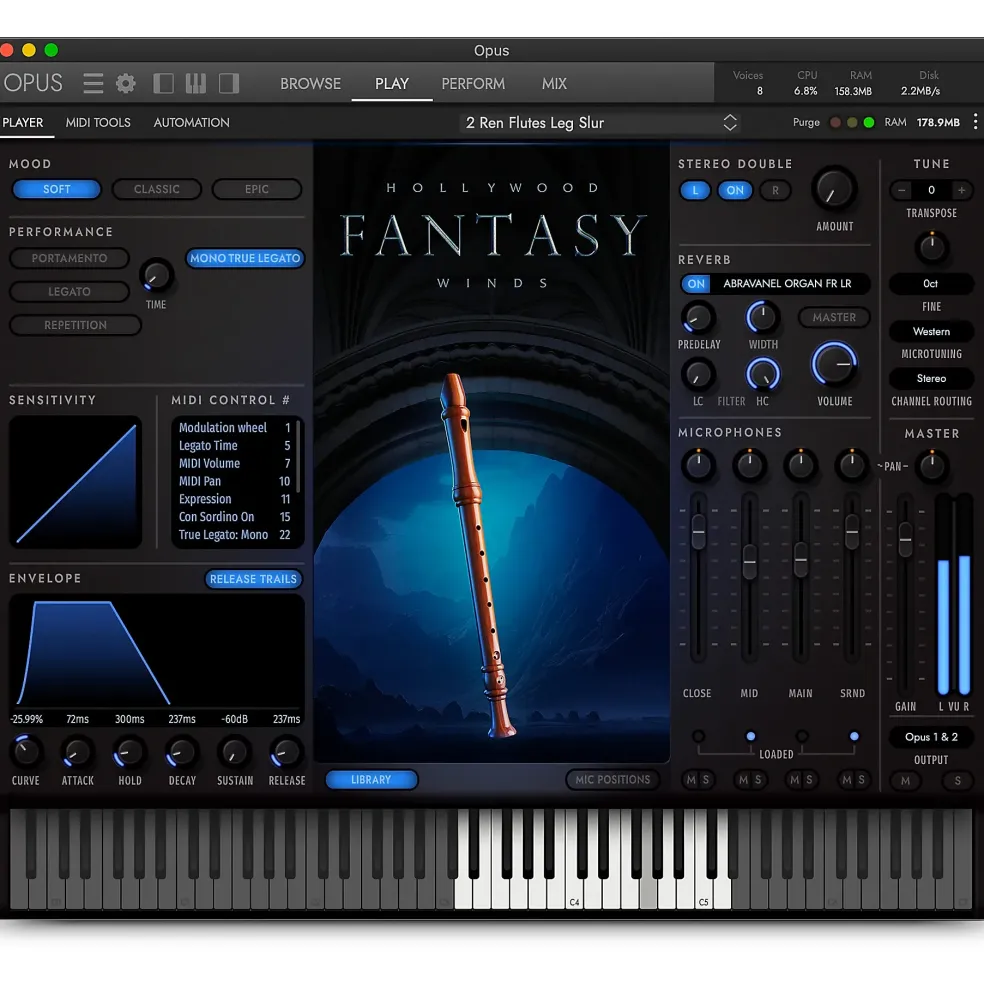The width and height of the screenshot is (984, 985).
Task: Select the Soft mood
Action: [57, 189]
